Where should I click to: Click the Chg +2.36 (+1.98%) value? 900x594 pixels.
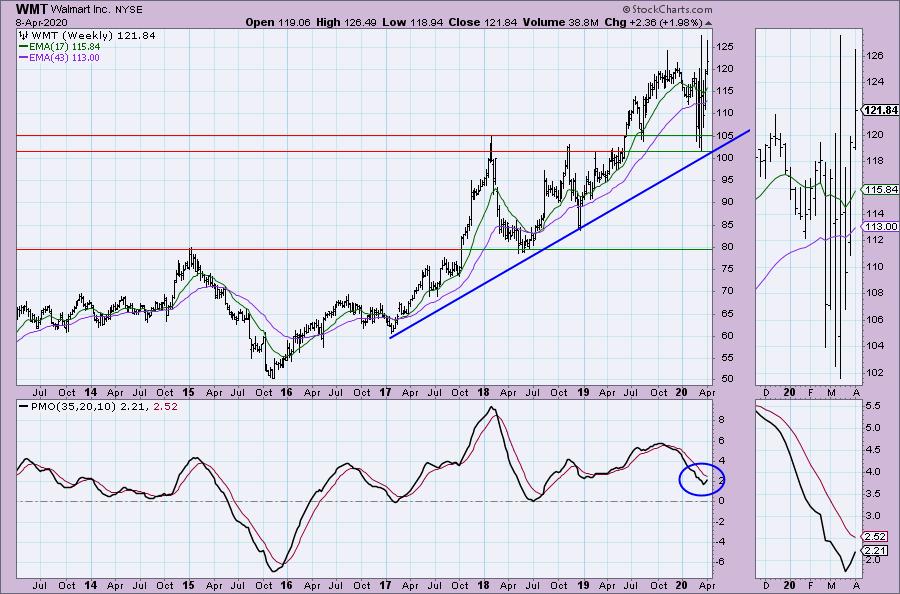coord(653,22)
